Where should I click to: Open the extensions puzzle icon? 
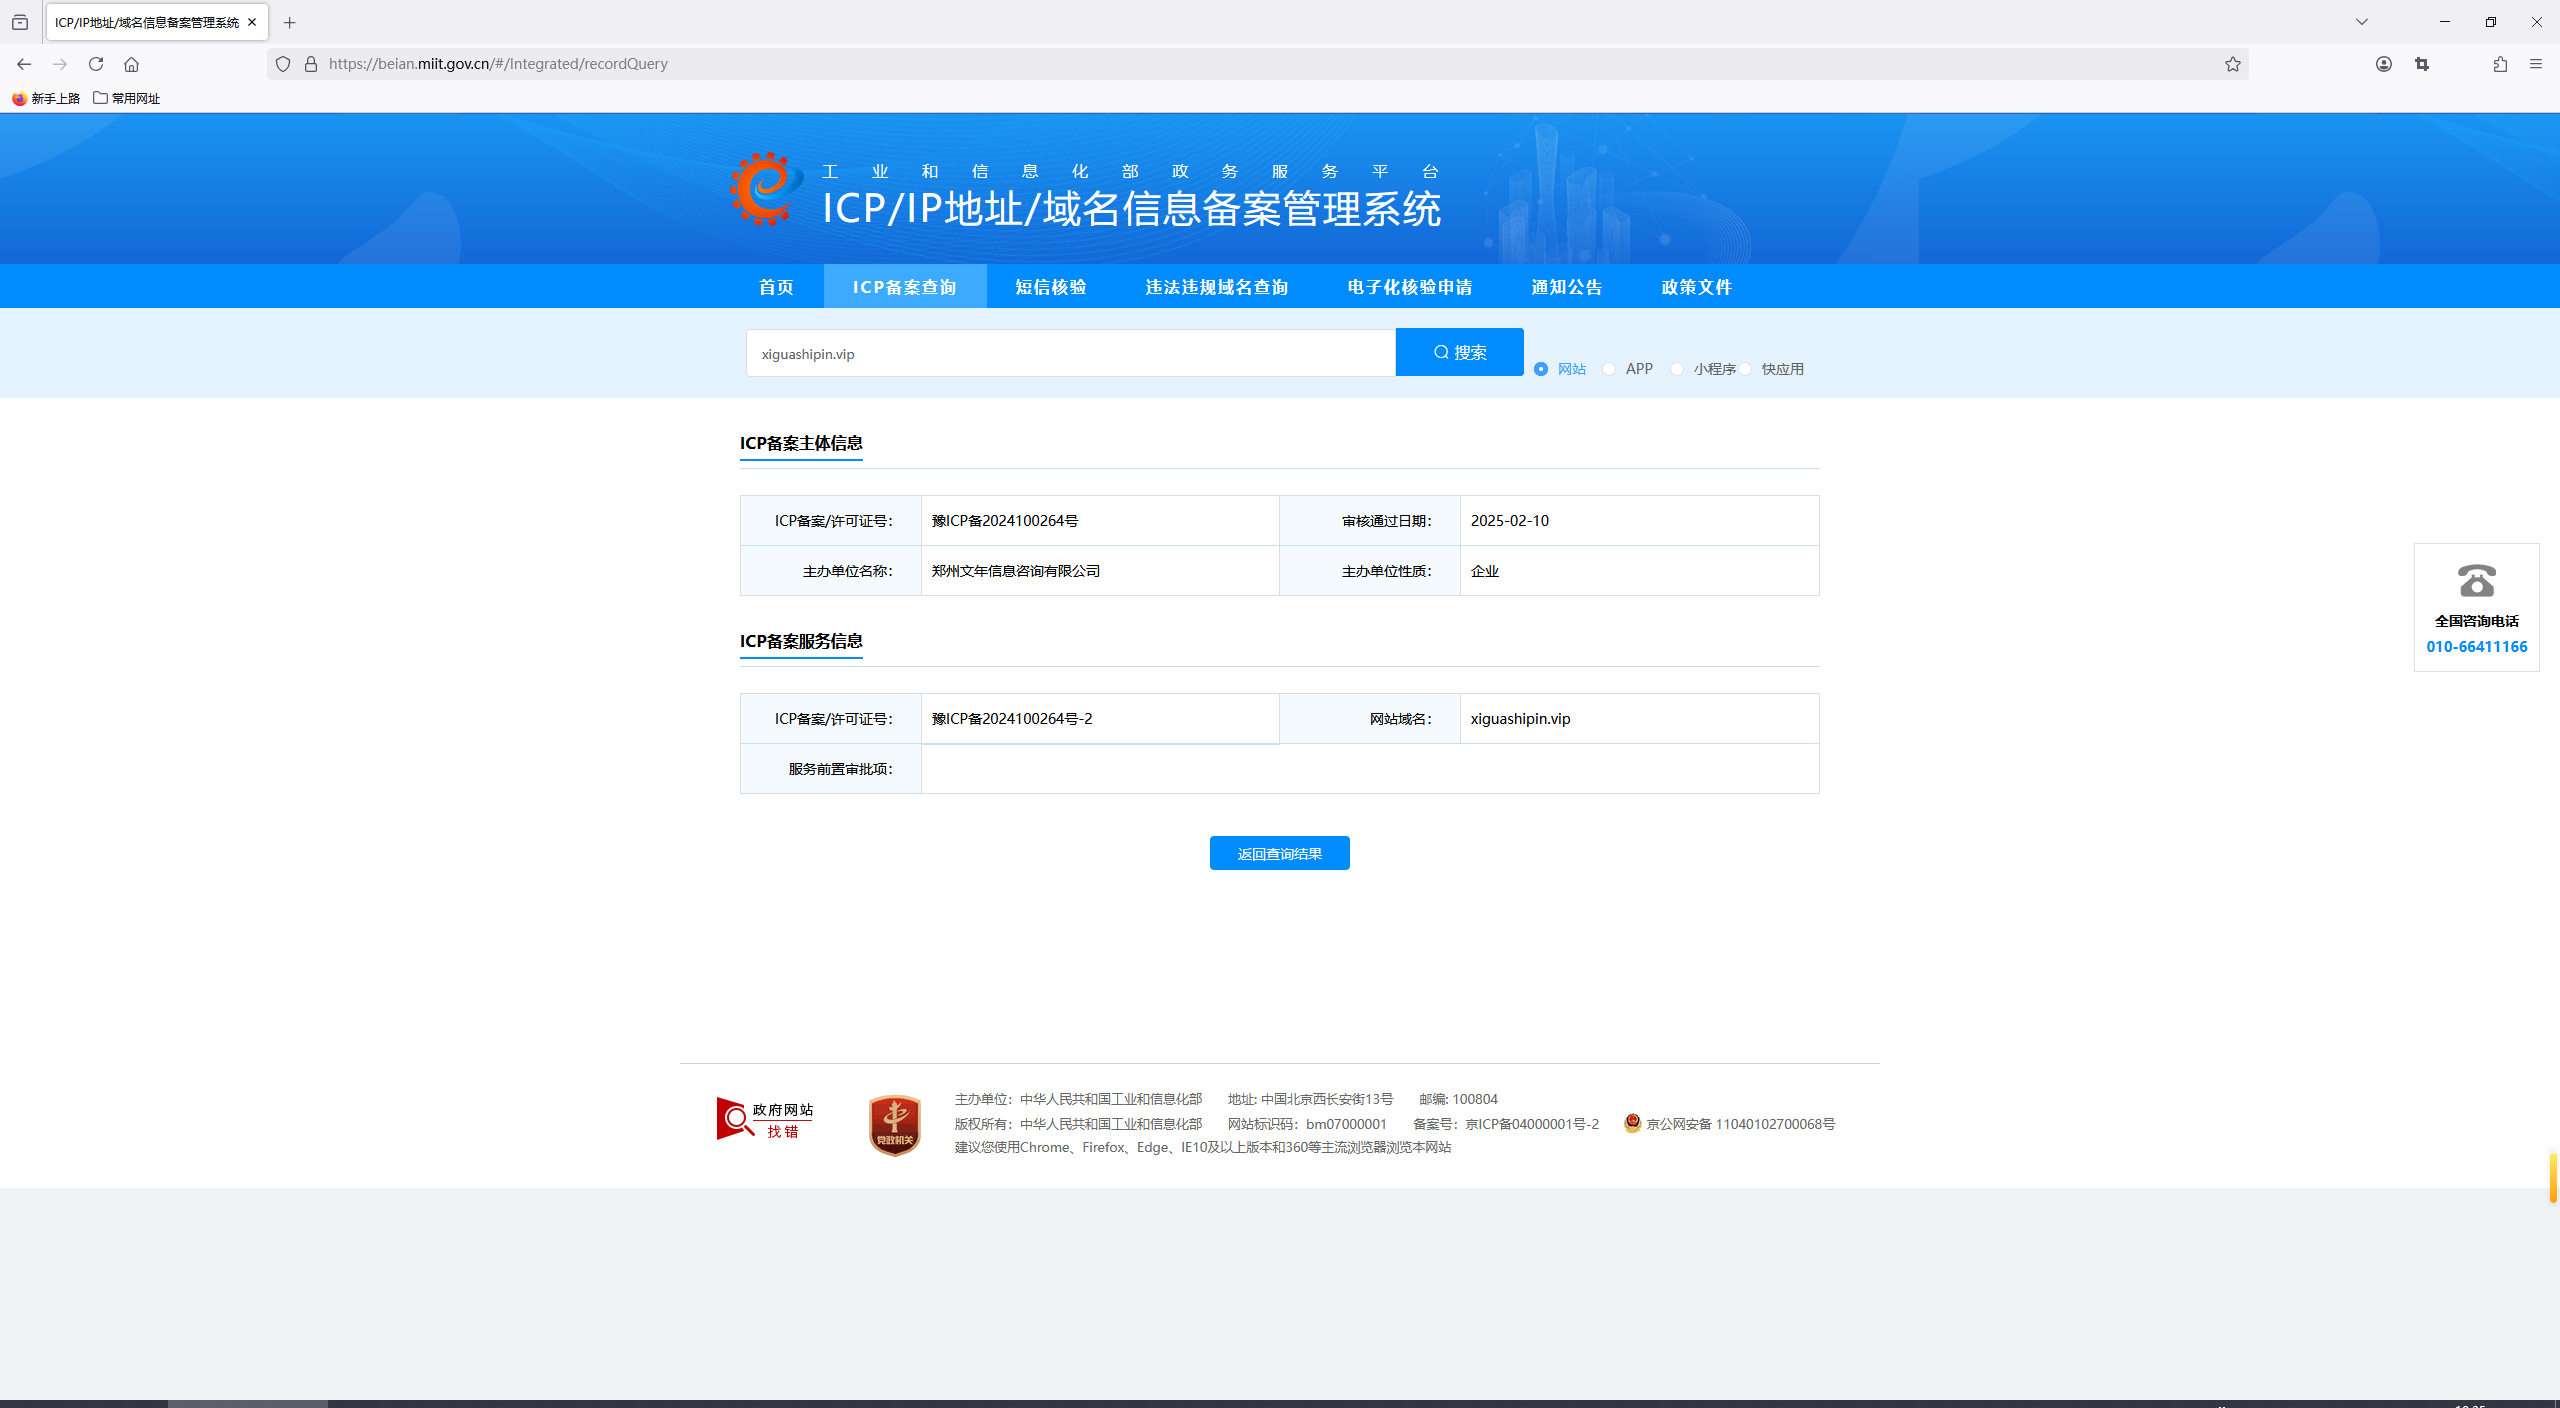point(2500,64)
